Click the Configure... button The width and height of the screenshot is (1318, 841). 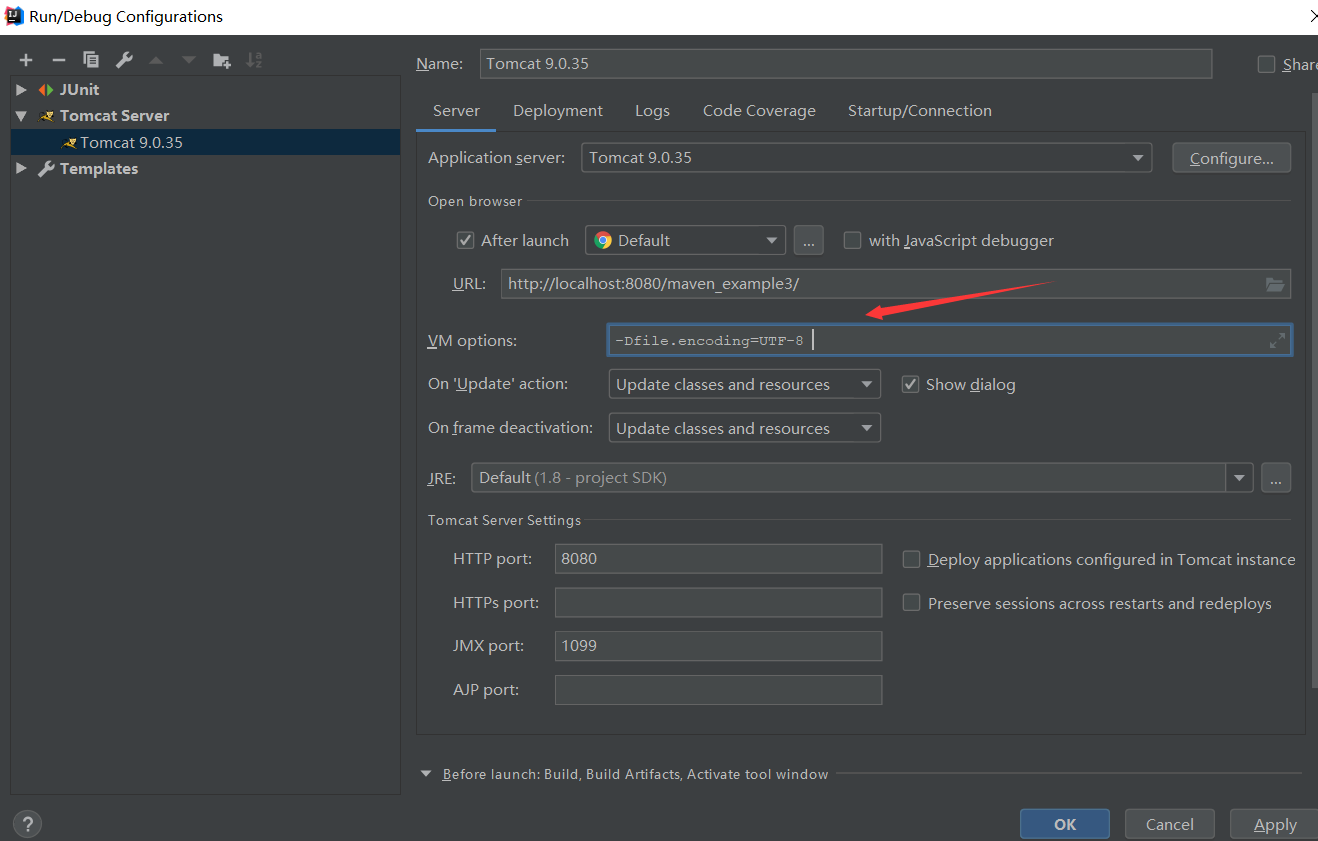(1231, 158)
